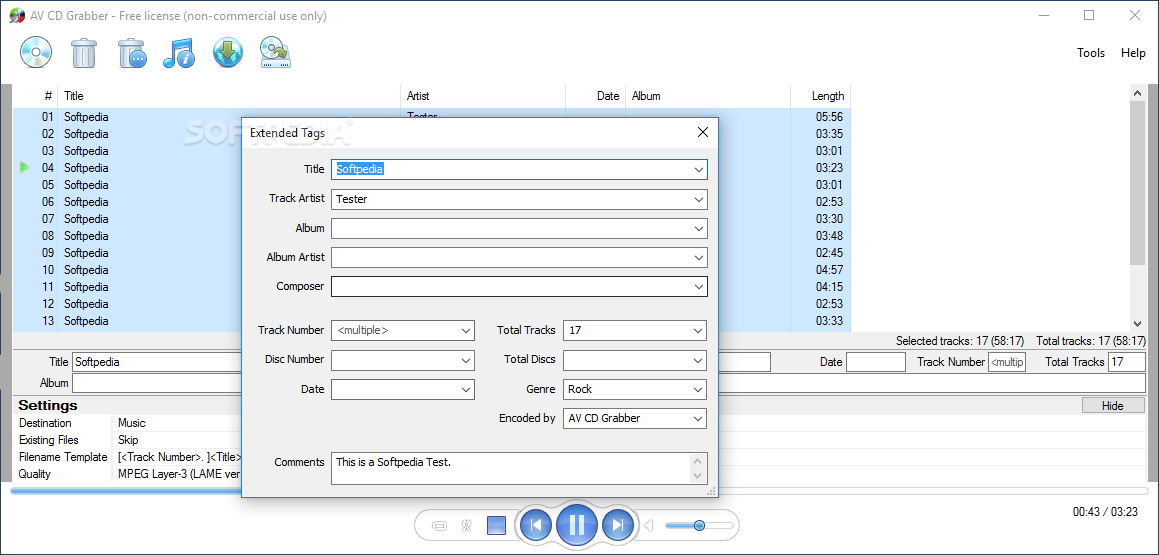Stop playback with the square button
Viewport: 1159px width, 555px height.
[x=496, y=525]
